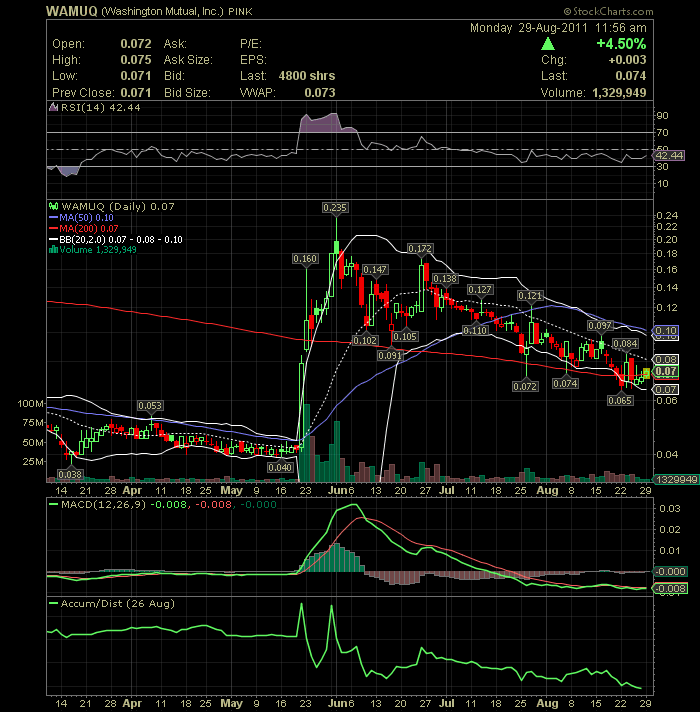Click the Last 4800 shrs value
This screenshot has height=712, width=700.
click(307, 76)
